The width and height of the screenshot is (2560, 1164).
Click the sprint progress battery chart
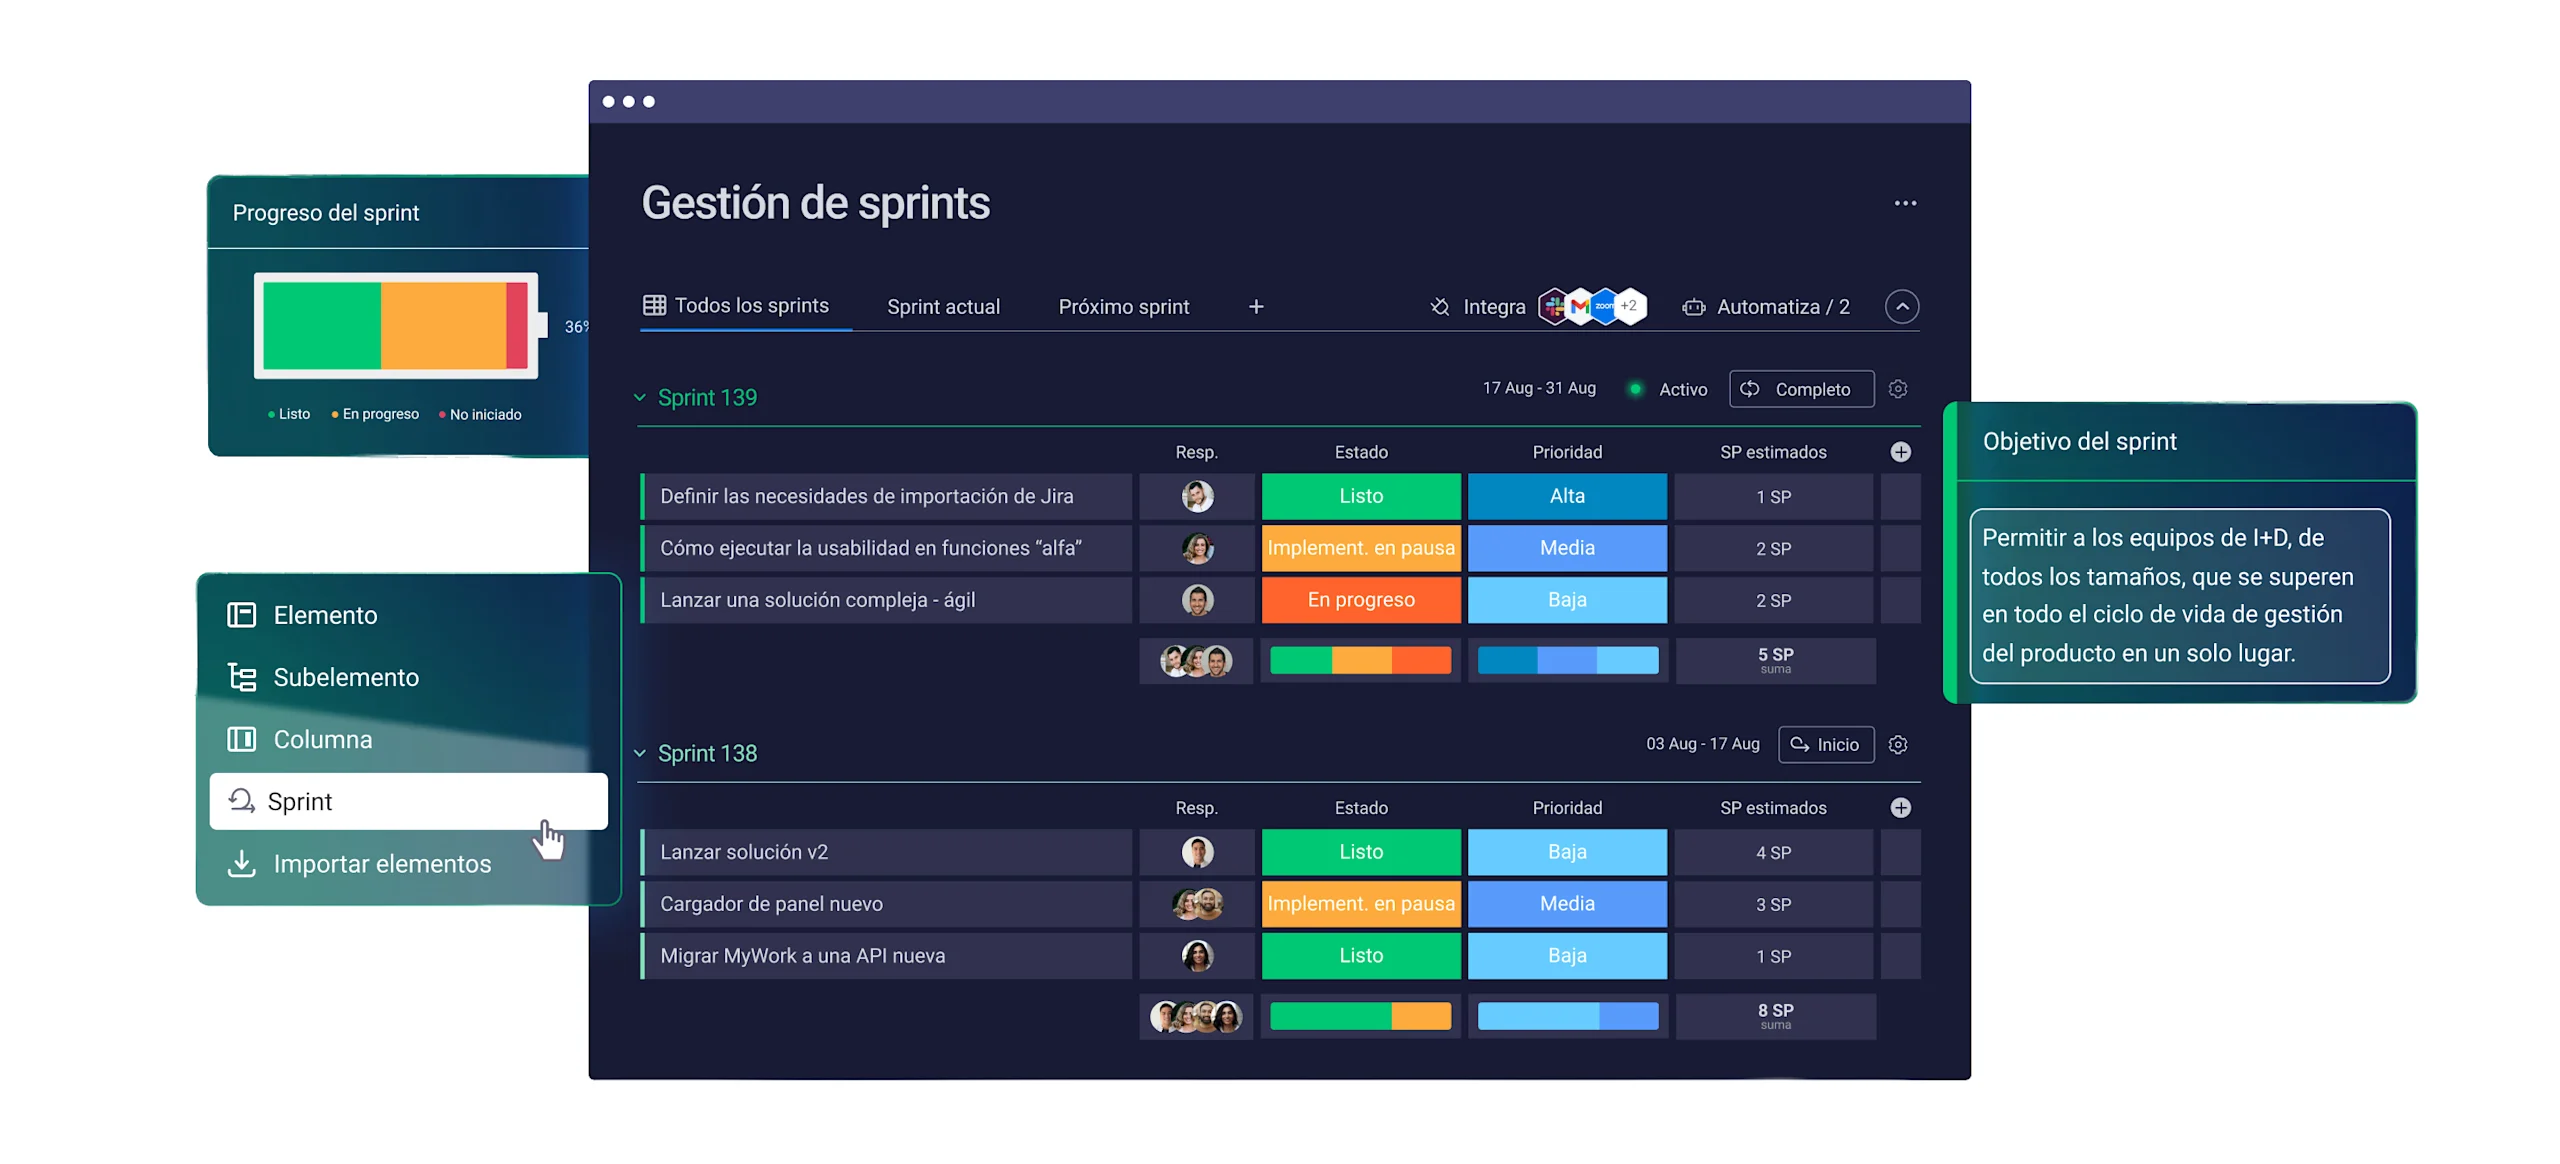pyautogui.click(x=399, y=326)
